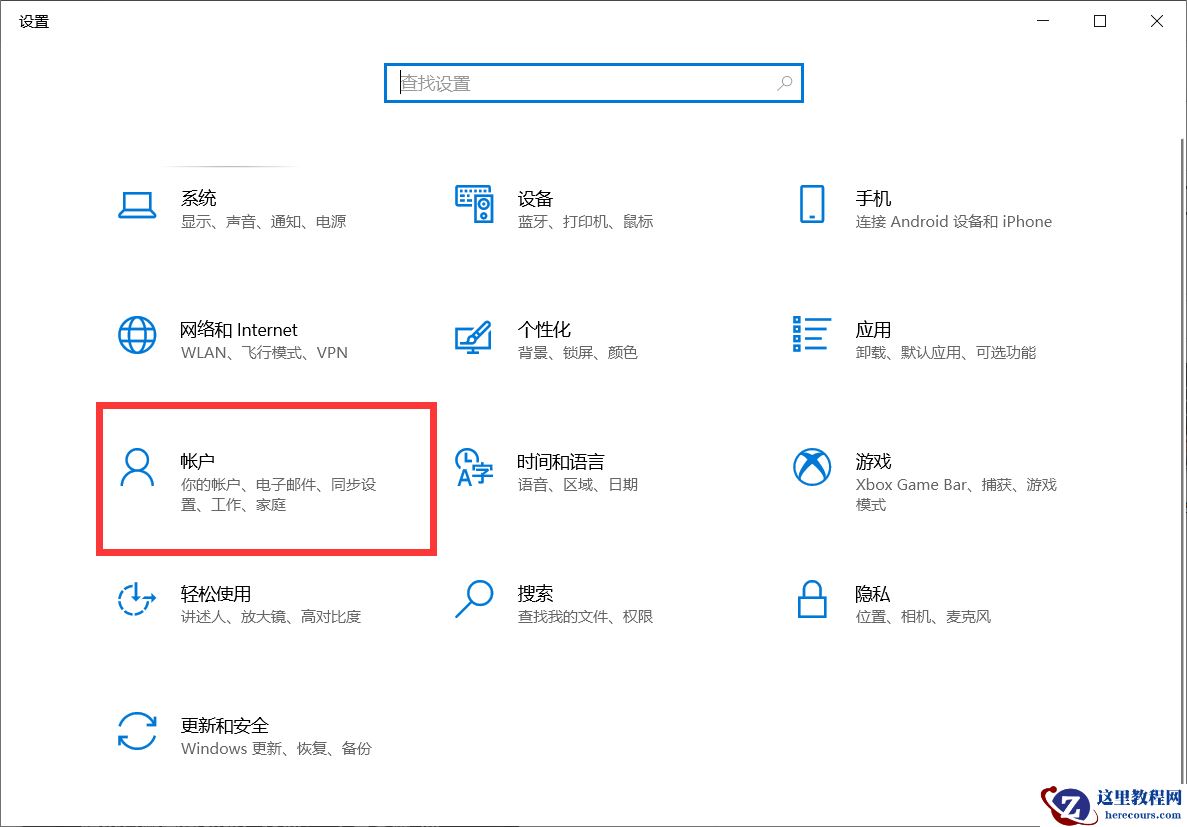Open 更新和安全 with the refresh icon
Viewport: 1187px width, 827px height.
137,731
